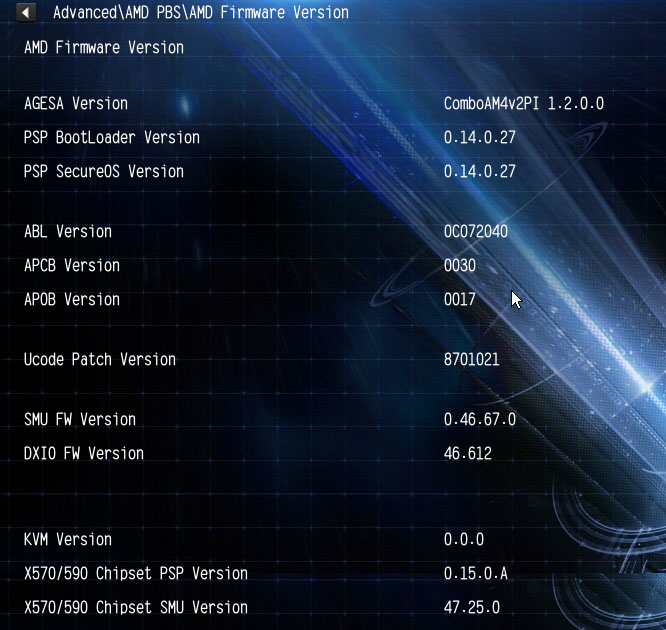Image resolution: width=666 pixels, height=630 pixels.
Task: Select the PSP BootLoader Version label
Action: 112,138
